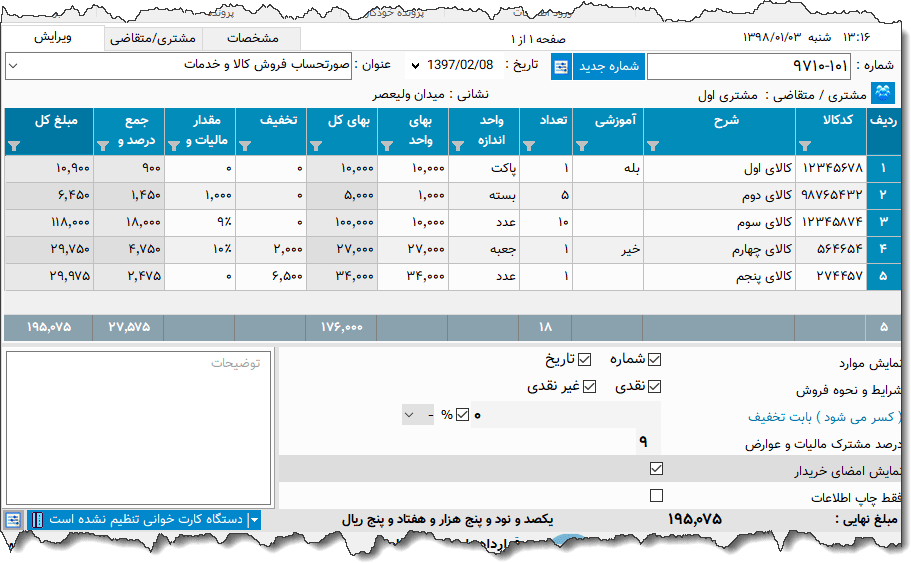Viewport: 911px width, 563px height.
Task: Toggle the تاریخ checkbox
Action: [x=585, y=360]
